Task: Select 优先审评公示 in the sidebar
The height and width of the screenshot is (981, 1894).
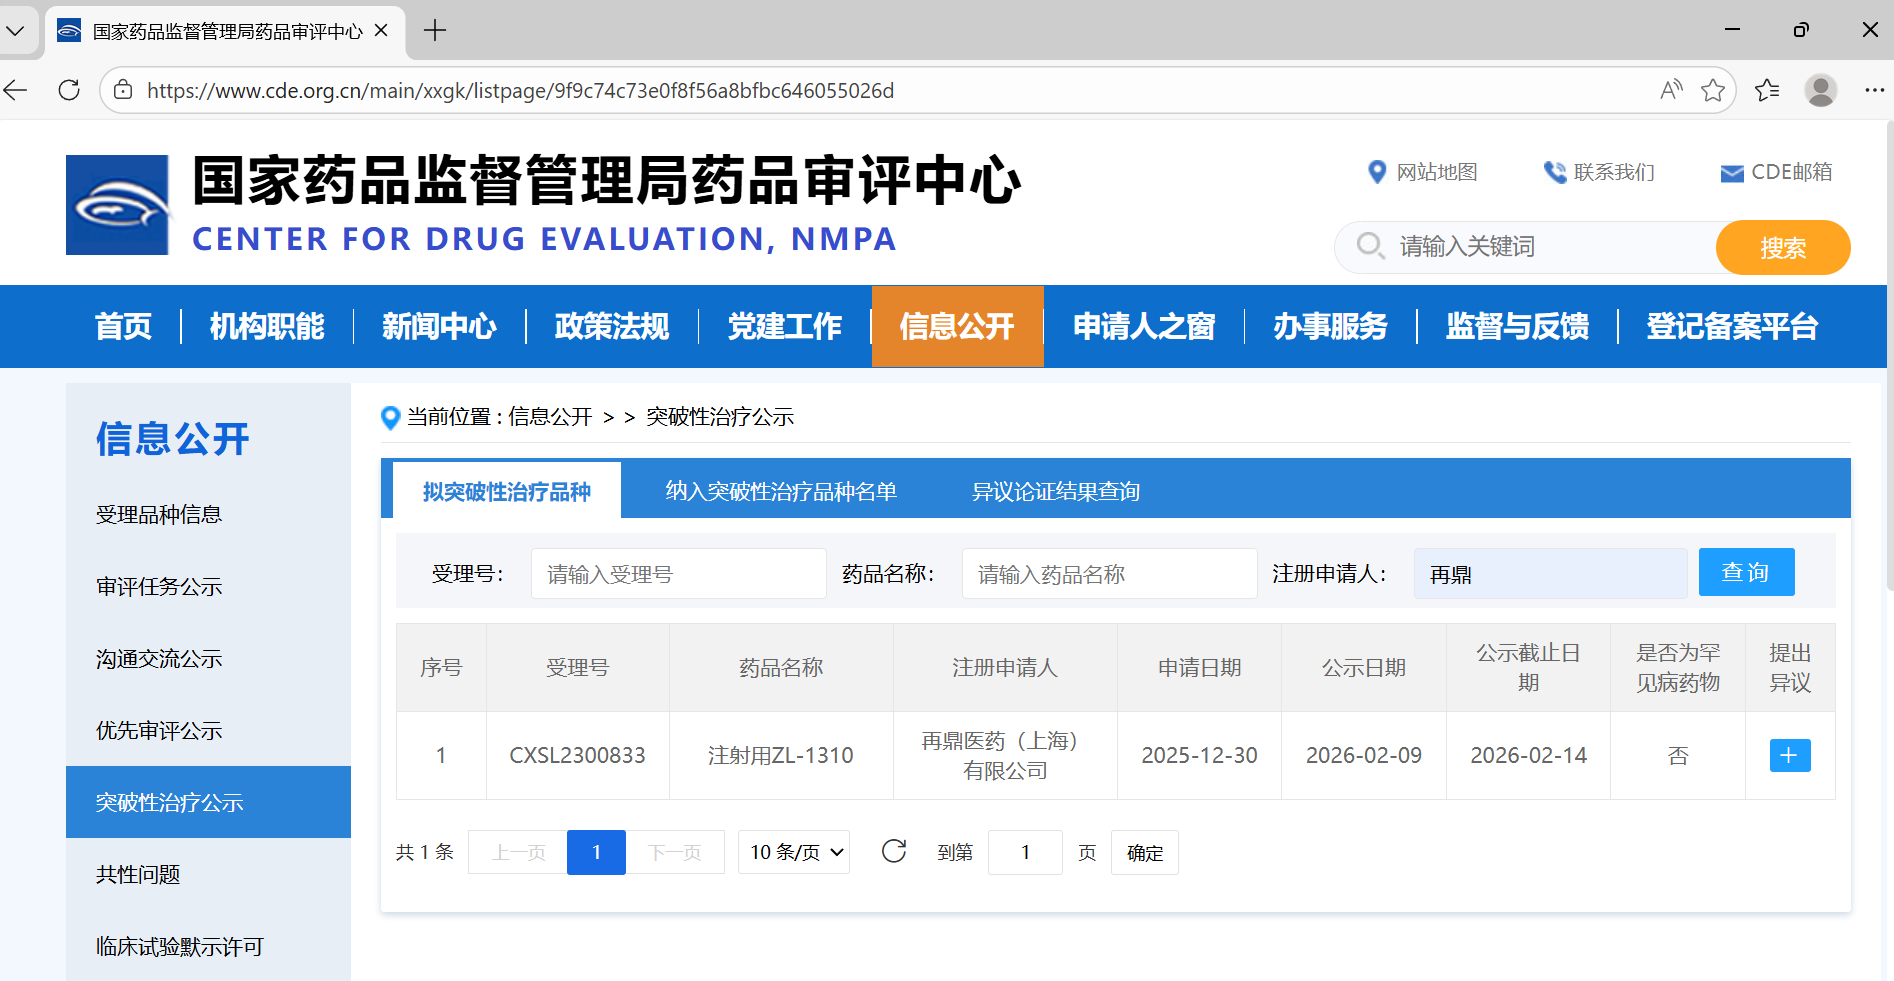Action: [x=159, y=730]
